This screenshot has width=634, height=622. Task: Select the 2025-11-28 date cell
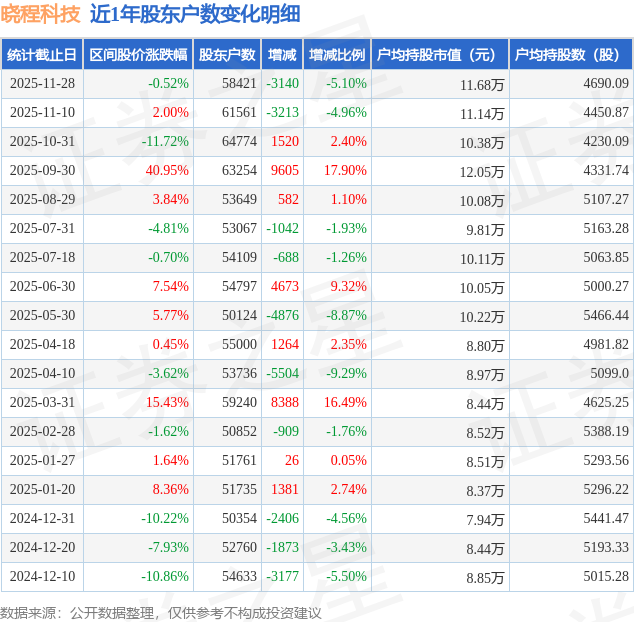(x=42, y=83)
